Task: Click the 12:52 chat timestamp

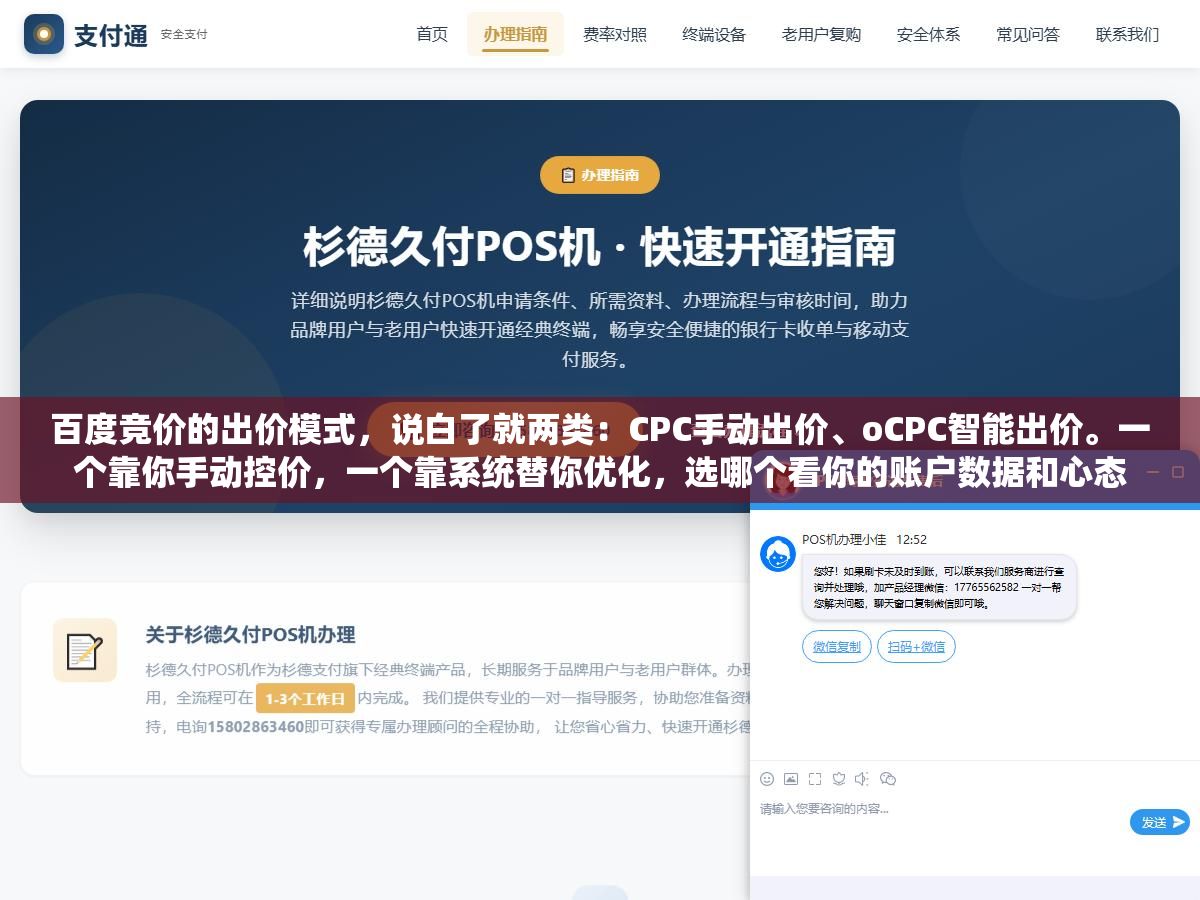Action: pos(911,539)
